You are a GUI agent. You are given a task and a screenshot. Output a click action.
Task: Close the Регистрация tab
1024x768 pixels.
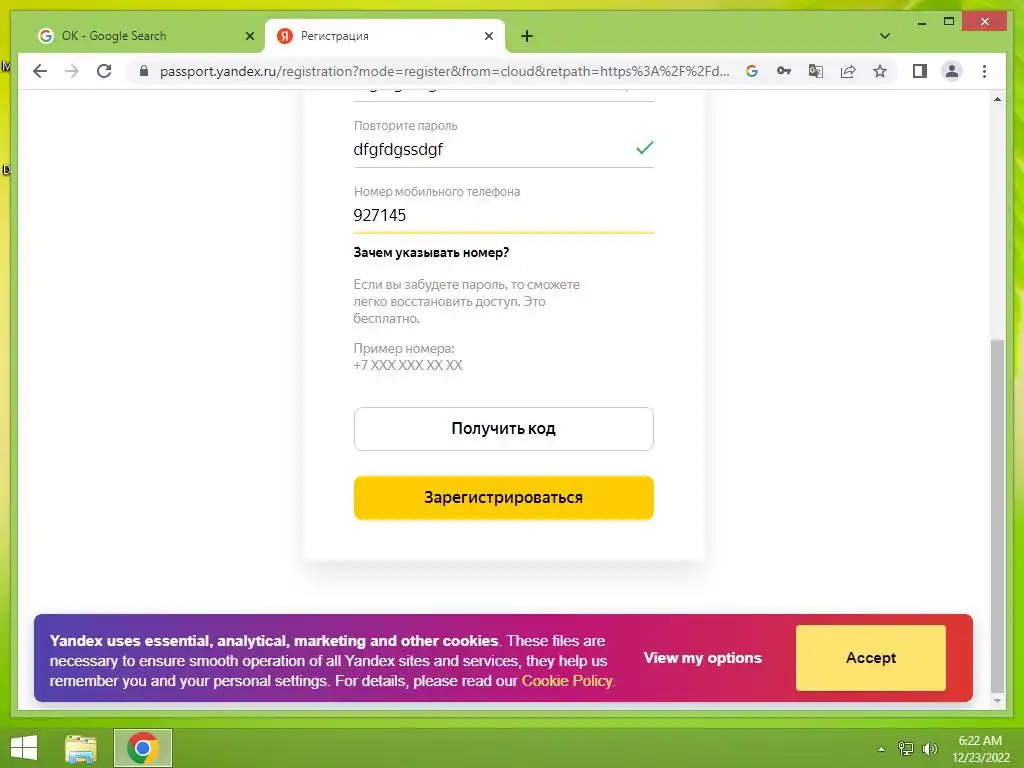click(488, 36)
